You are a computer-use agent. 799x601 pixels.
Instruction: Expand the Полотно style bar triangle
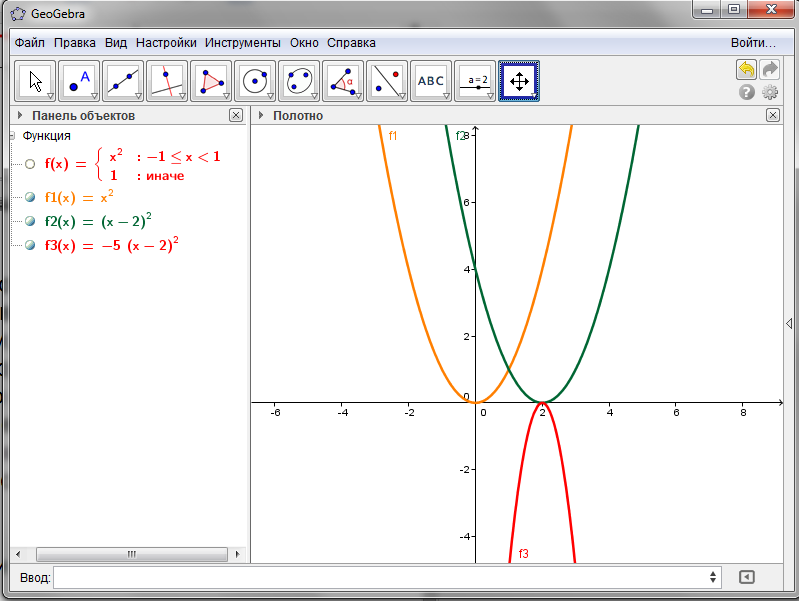click(x=261, y=115)
